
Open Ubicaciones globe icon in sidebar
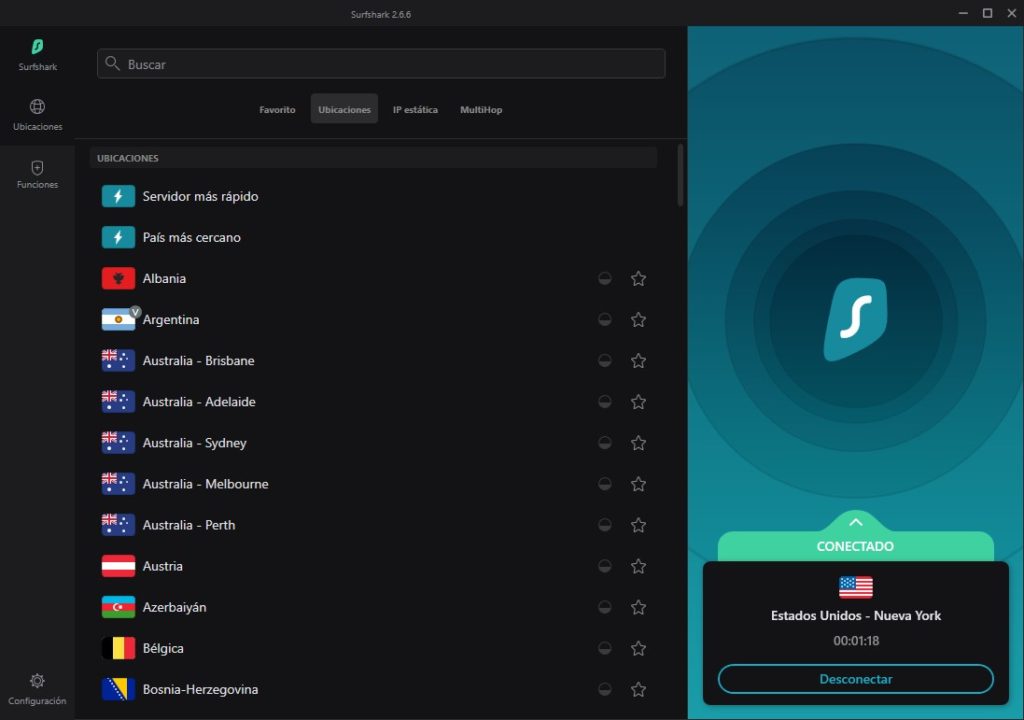pos(37,107)
